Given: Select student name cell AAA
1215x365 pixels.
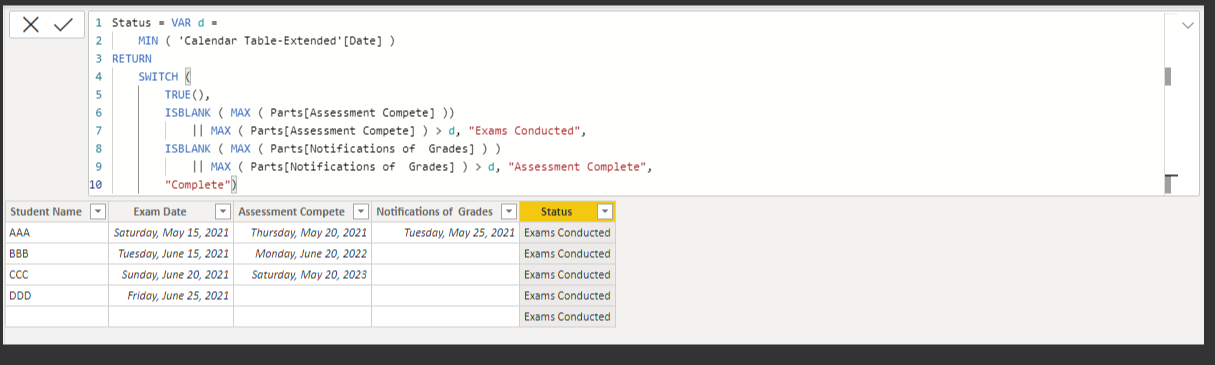Looking at the screenshot, I should coord(57,233).
